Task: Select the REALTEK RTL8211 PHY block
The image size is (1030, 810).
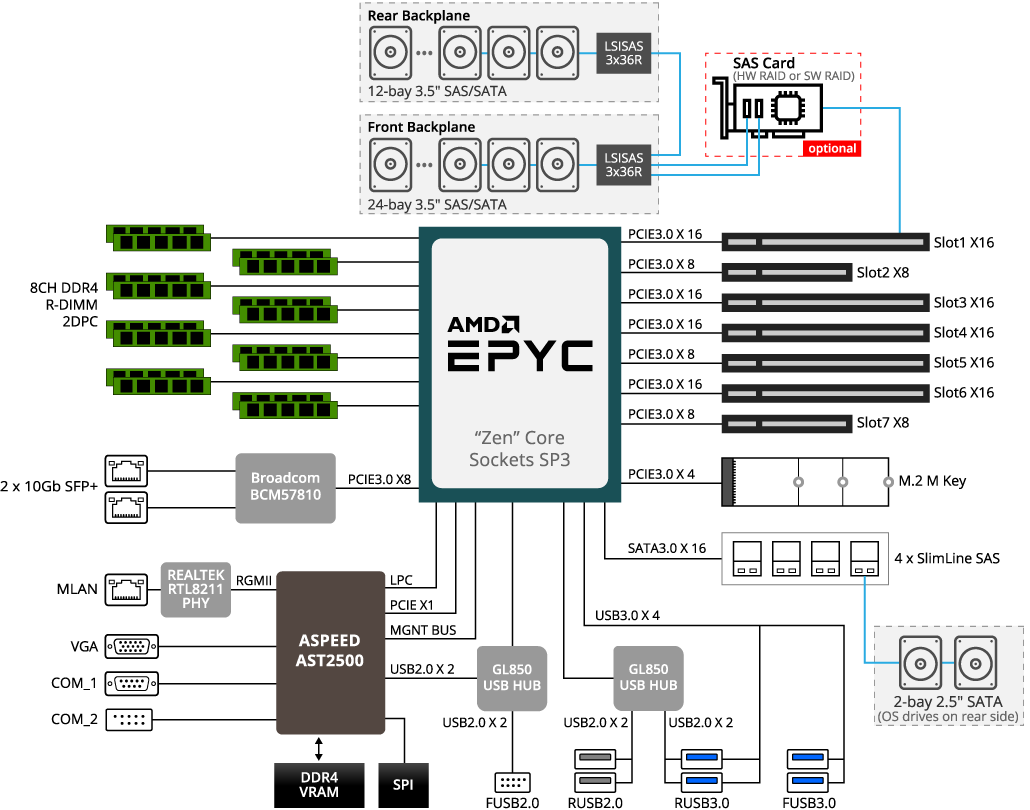Action: pyautogui.click(x=196, y=589)
